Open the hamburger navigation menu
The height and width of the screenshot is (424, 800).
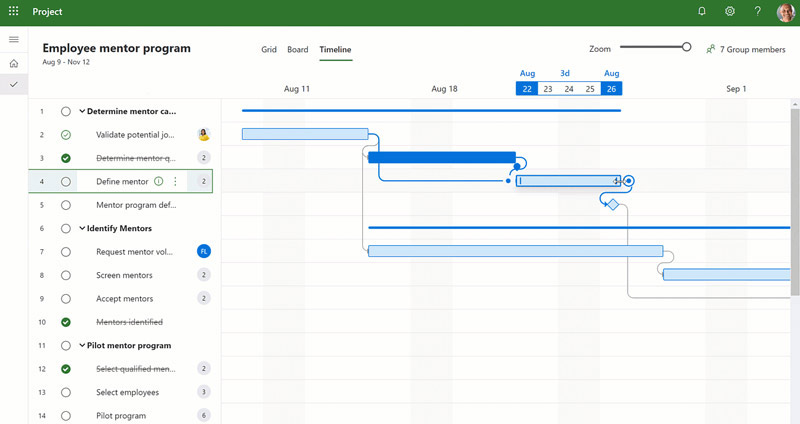pos(14,39)
